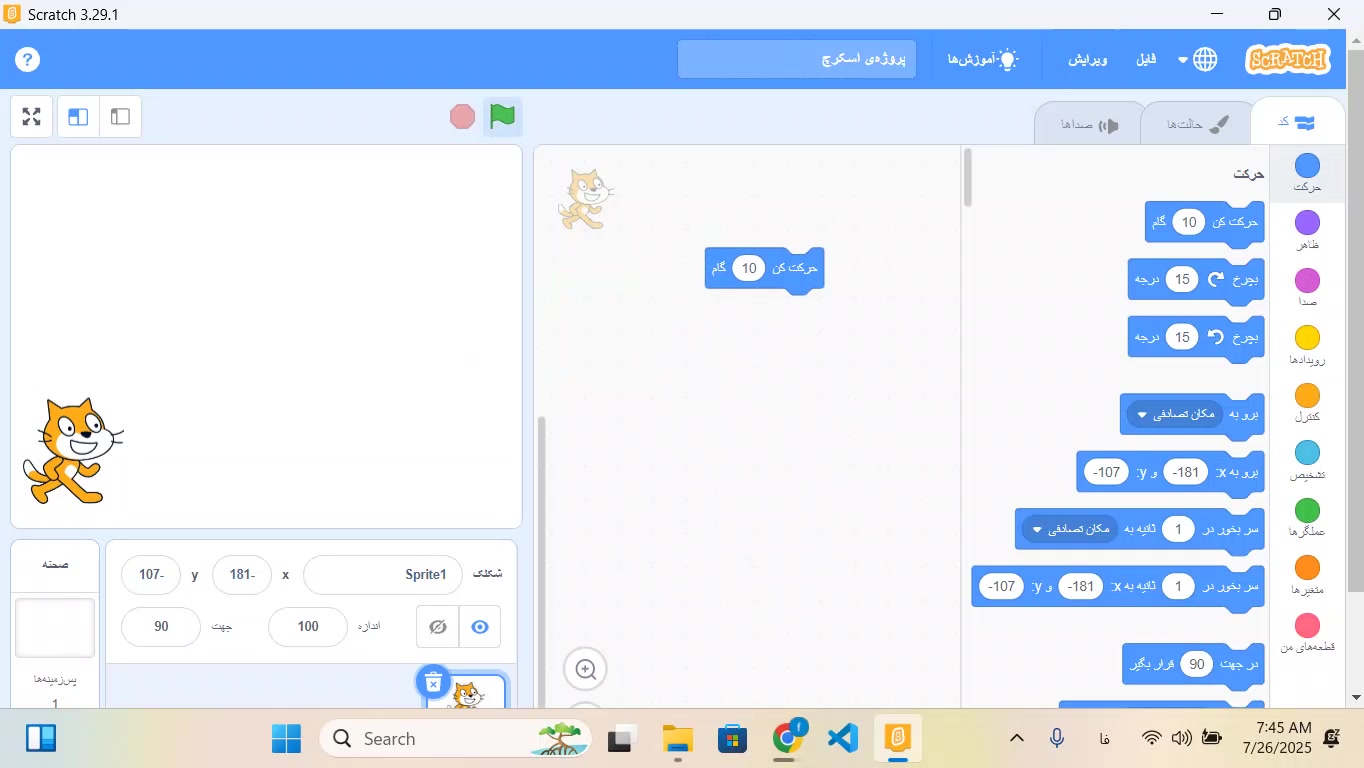The image size is (1364, 768).
Task: Click the sprite size field showing 100
Action: (308, 627)
